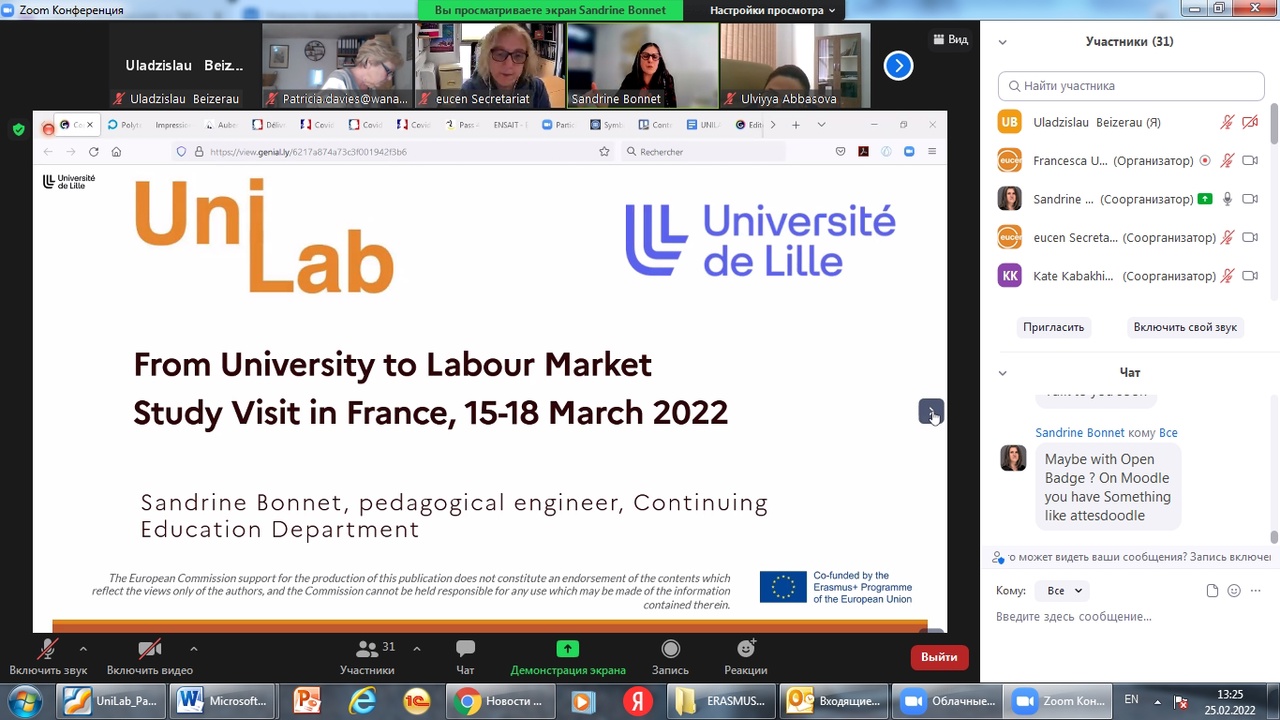Image resolution: width=1280 pixels, height=720 pixels.
Task: Show hidden tray icons arrow in taskbar
Action: tap(1158, 701)
